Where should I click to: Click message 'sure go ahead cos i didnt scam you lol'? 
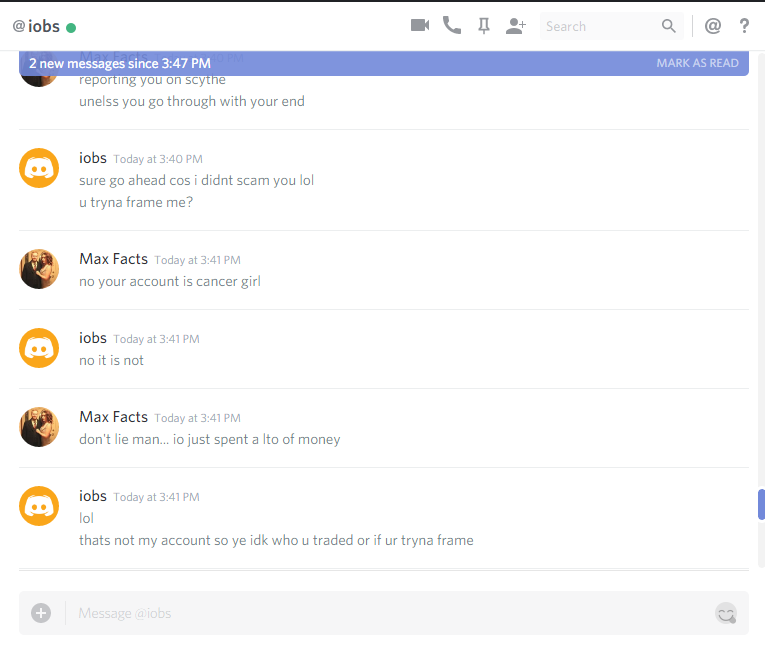coord(196,180)
